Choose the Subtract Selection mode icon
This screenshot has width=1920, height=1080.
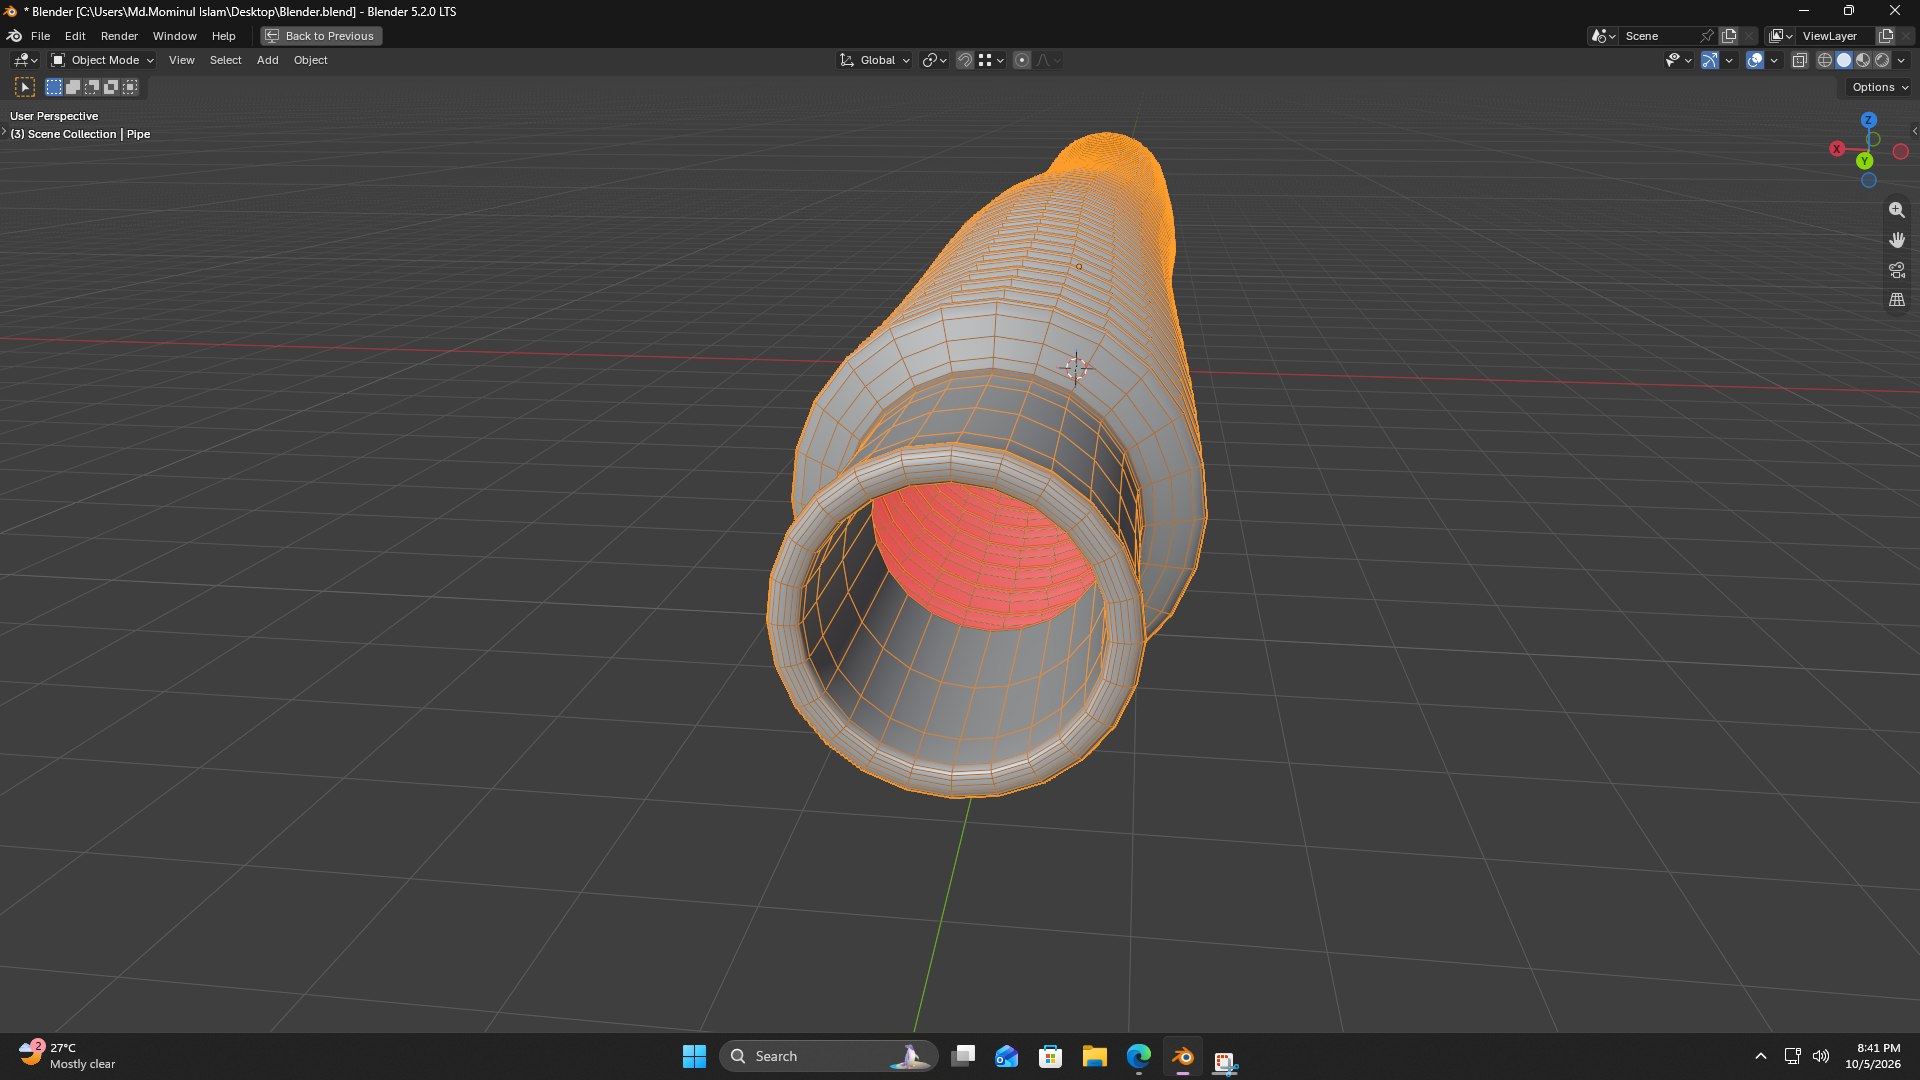[92, 88]
